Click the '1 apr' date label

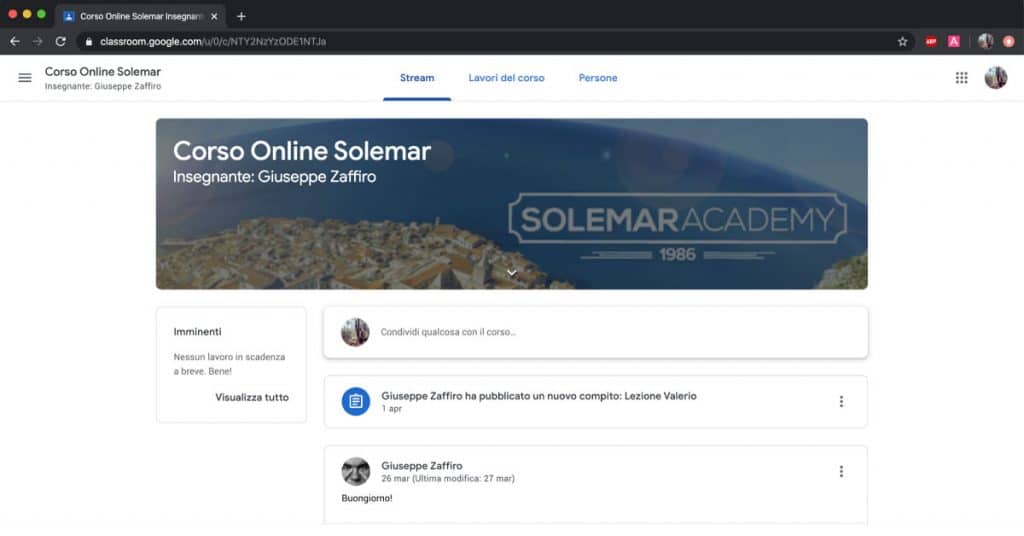(391, 409)
